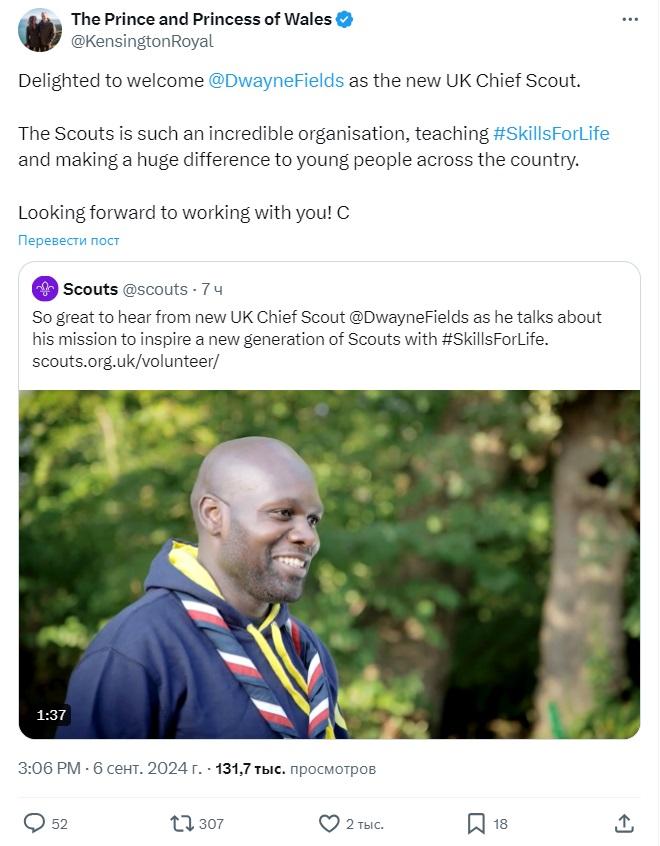Like the post with heart icon
The image size is (660, 846).
[x=329, y=823]
